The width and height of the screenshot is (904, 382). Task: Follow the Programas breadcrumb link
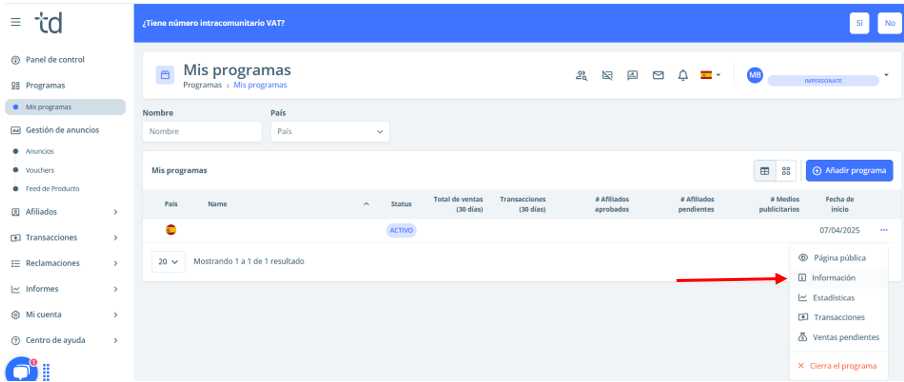[202, 85]
